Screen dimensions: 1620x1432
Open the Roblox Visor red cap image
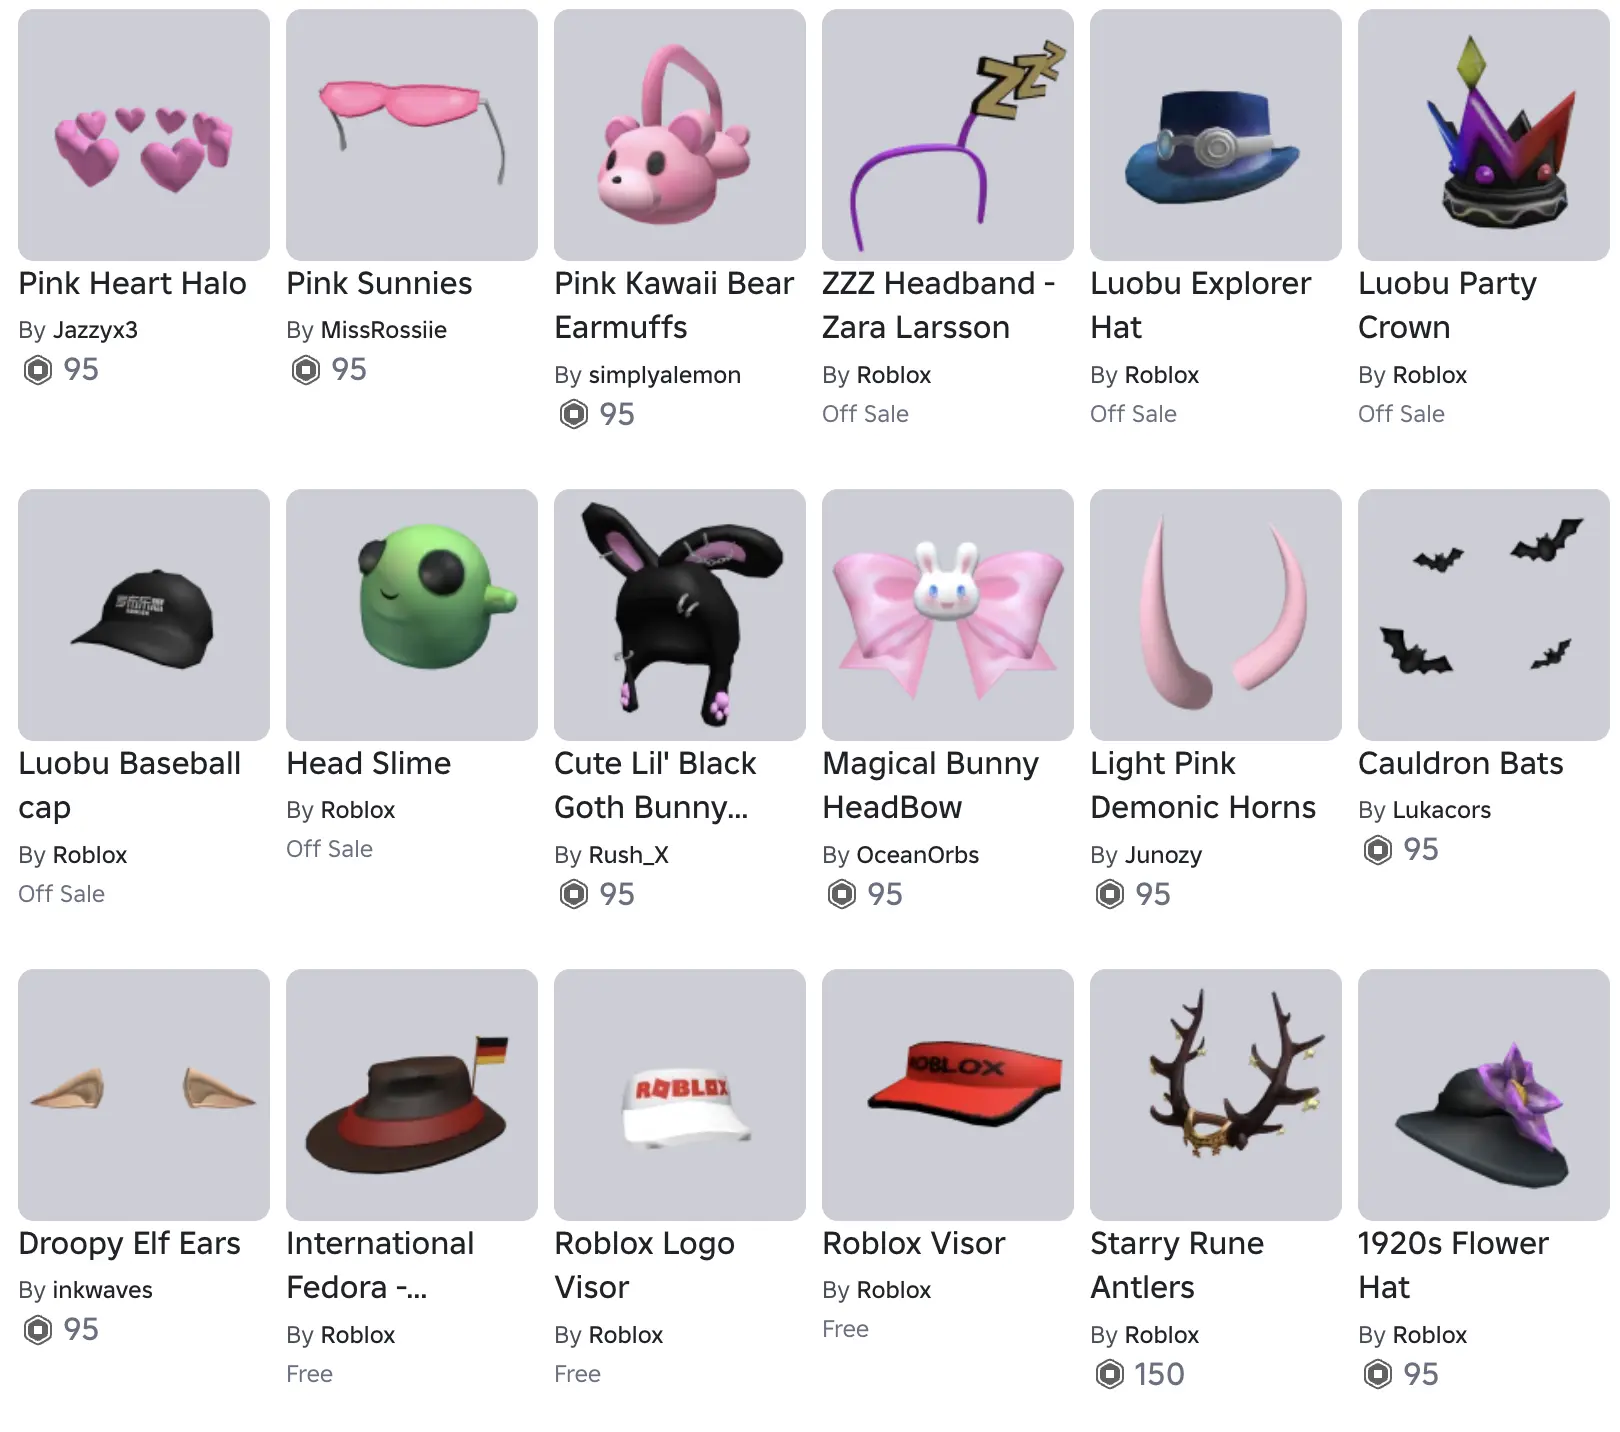tap(948, 1095)
